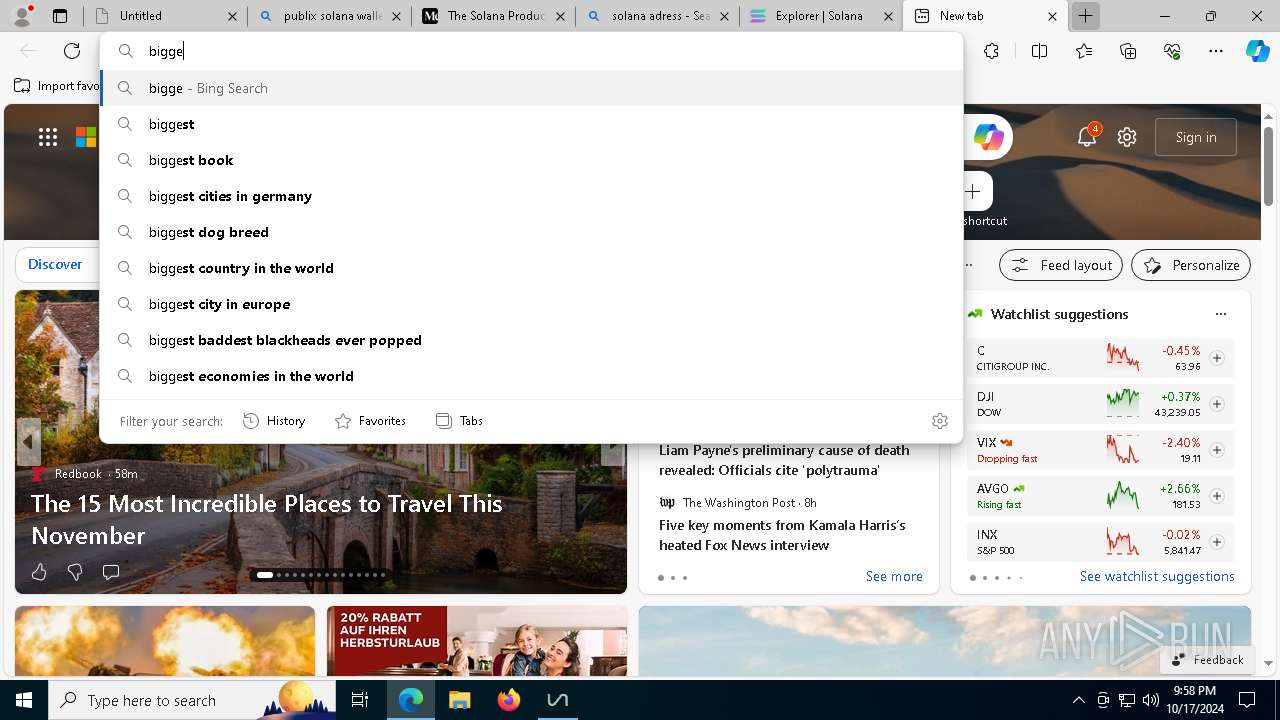Open the app launcher grid icon
The height and width of the screenshot is (720, 1280).
point(48,138)
